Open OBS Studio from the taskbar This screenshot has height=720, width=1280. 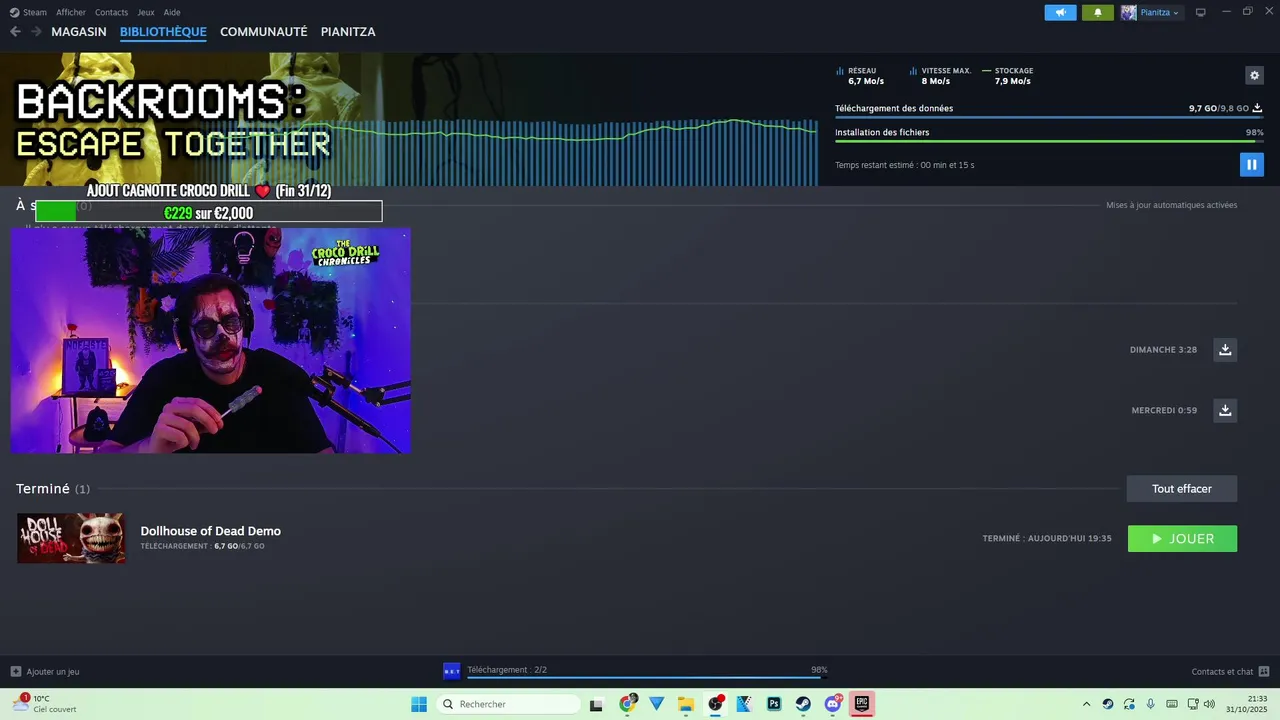[715, 704]
